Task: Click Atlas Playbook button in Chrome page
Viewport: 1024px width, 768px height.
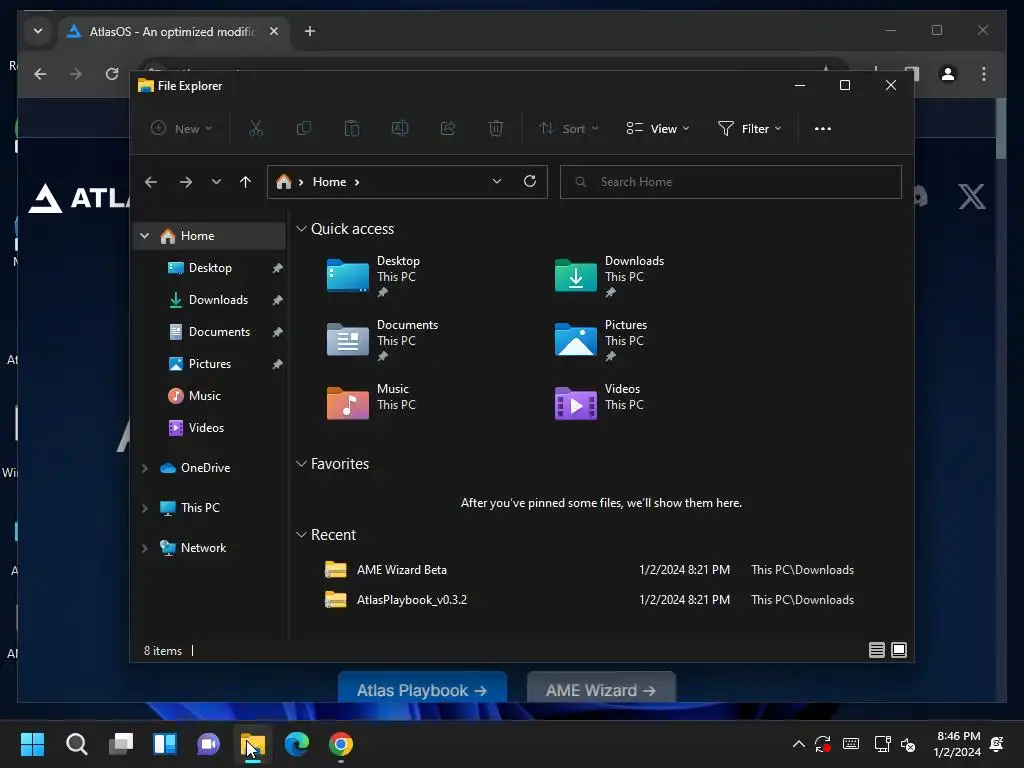Action: coord(422,688)
